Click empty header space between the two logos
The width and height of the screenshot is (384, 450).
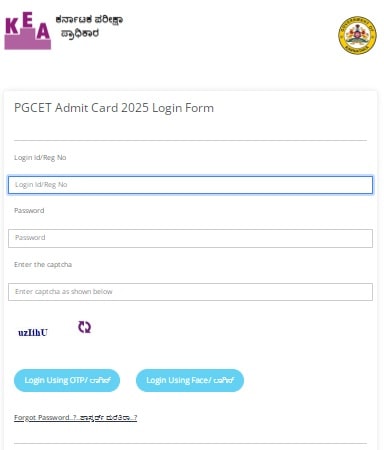tap(230, 33)
